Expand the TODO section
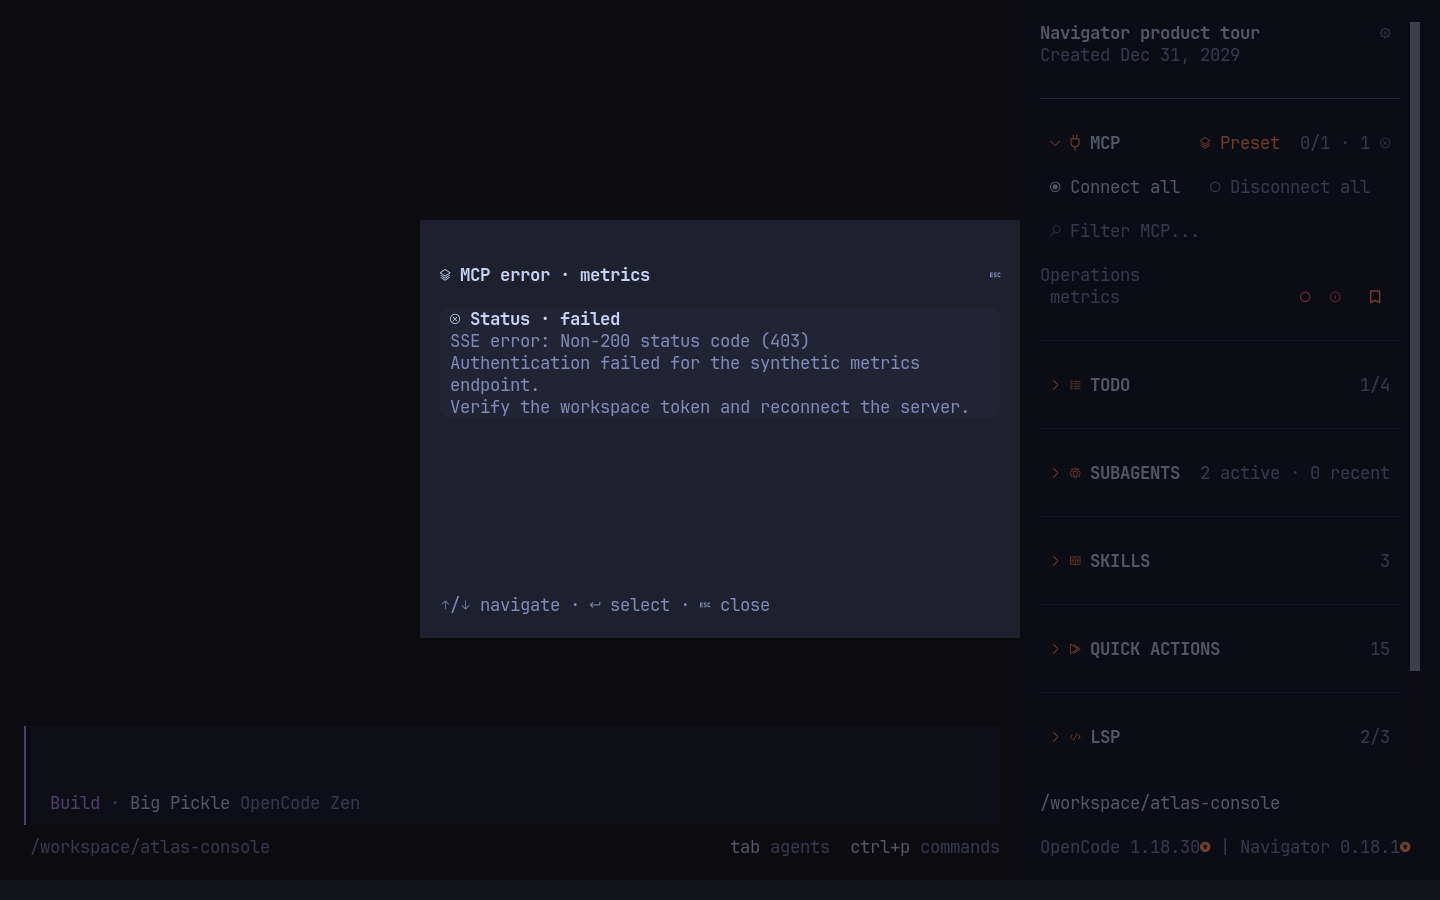1440x900 pixels. [1055, 385]
